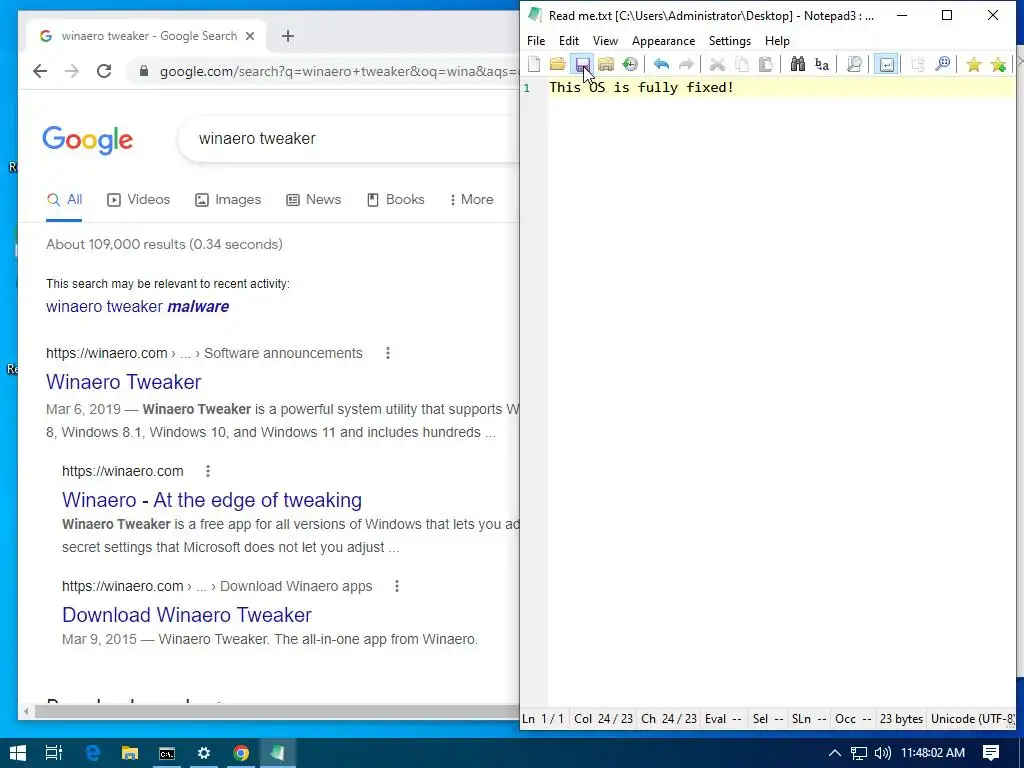Create a new document in Notepad3
1024x768 pixels.
coord(534,64)
